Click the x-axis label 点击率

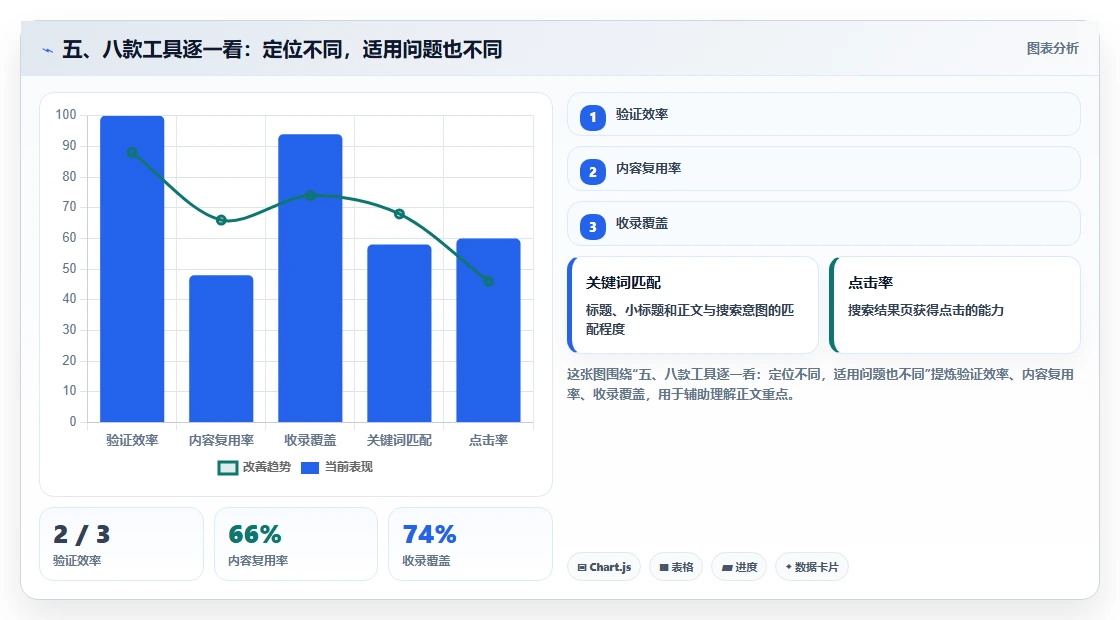click(x=489, y=441)
